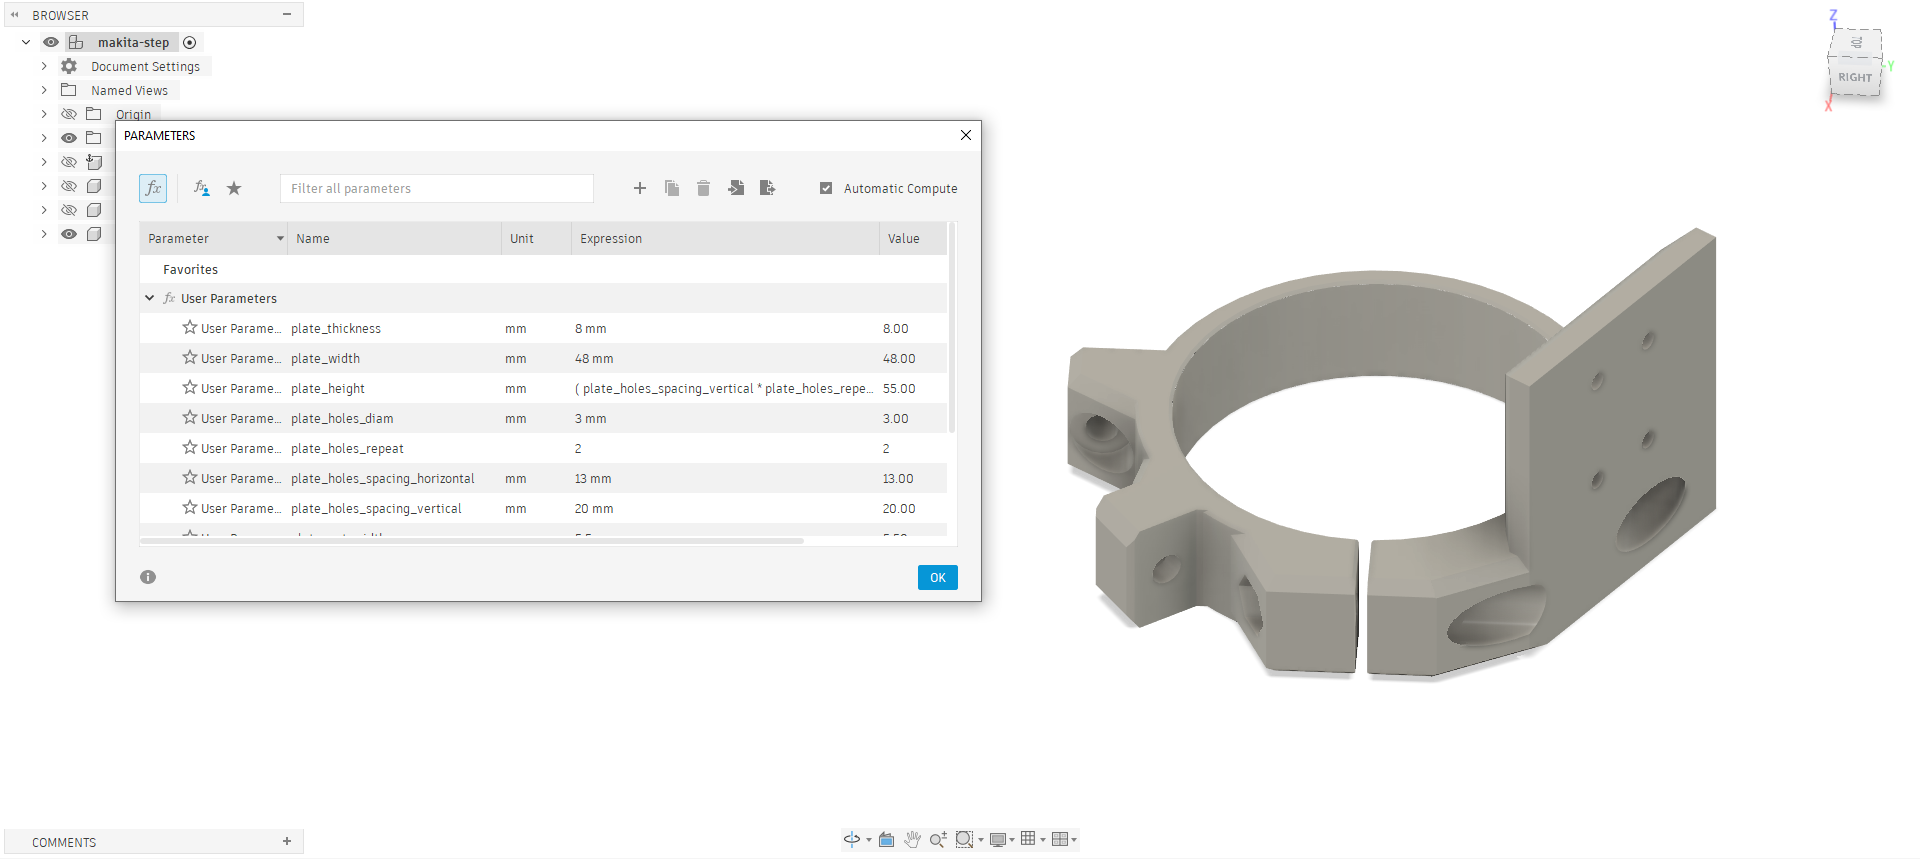Click the Filter all parameters search field
This screenshot has height=859, width=1920.
436,188
